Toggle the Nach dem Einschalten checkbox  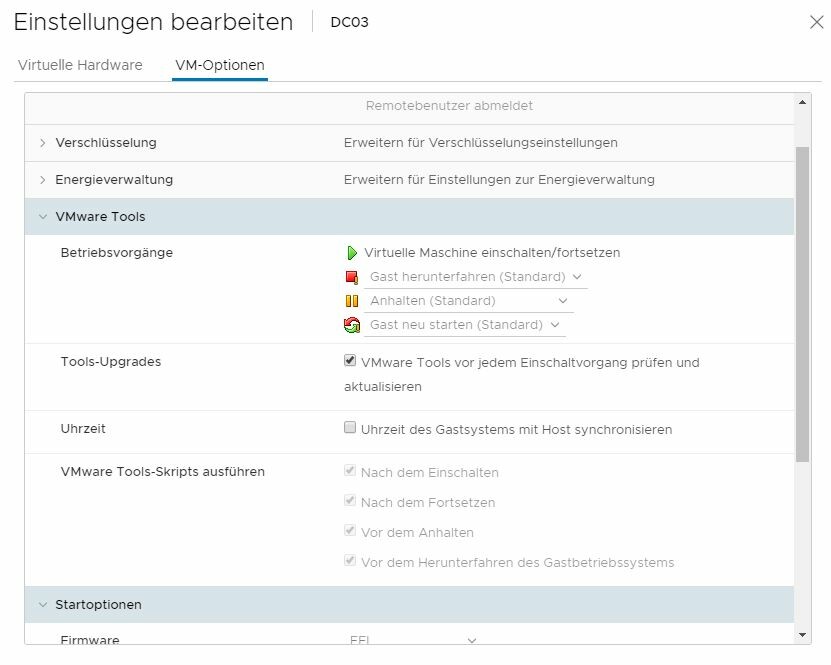[x=349, y=471]
